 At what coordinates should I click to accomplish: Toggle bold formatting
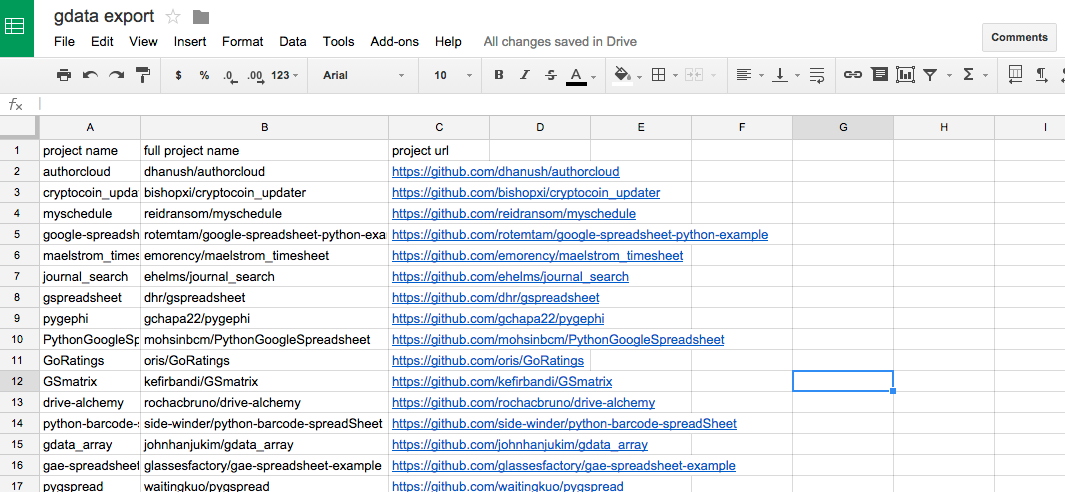click(499, 75)
